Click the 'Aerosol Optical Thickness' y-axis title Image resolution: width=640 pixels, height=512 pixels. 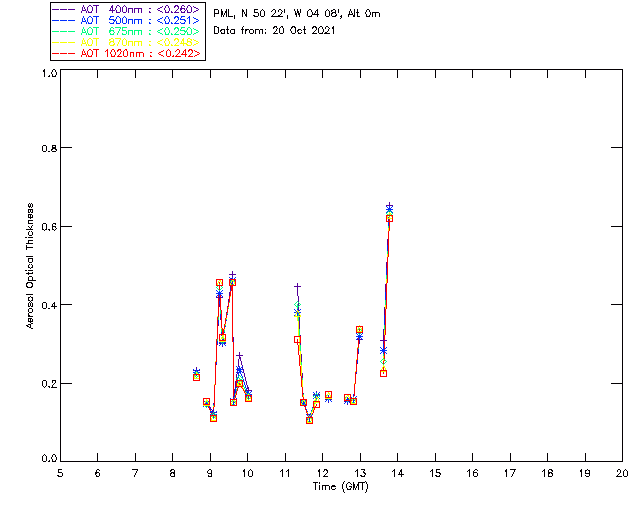(31, 267)
